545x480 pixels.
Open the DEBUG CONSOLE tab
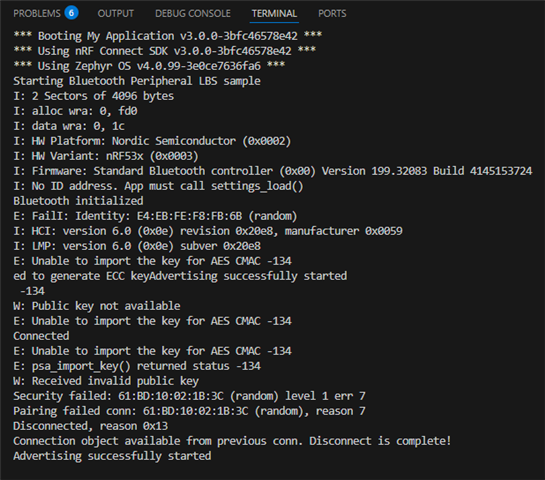pos(193,14)
